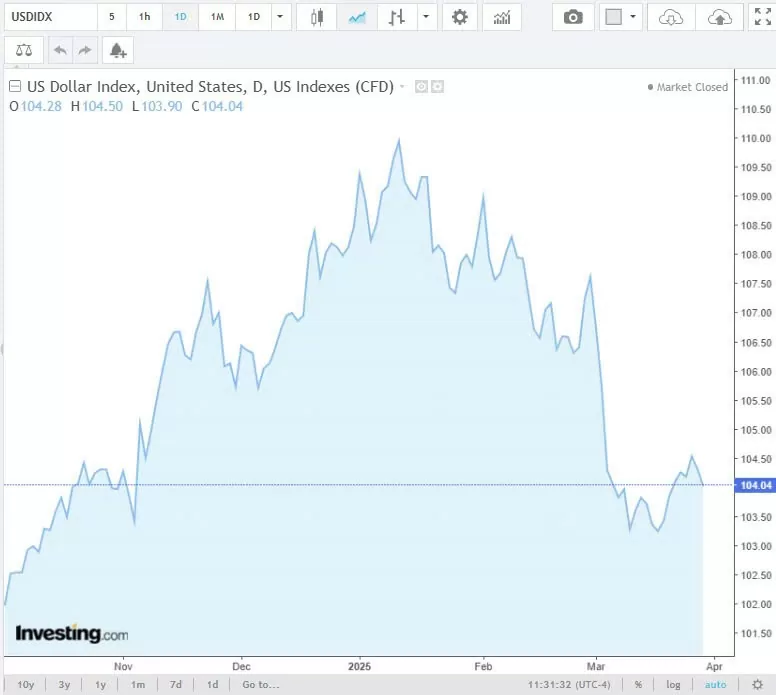Select the 1h interval
The width and height of the screenshot is (776, 695).
(x=145, y=17)
